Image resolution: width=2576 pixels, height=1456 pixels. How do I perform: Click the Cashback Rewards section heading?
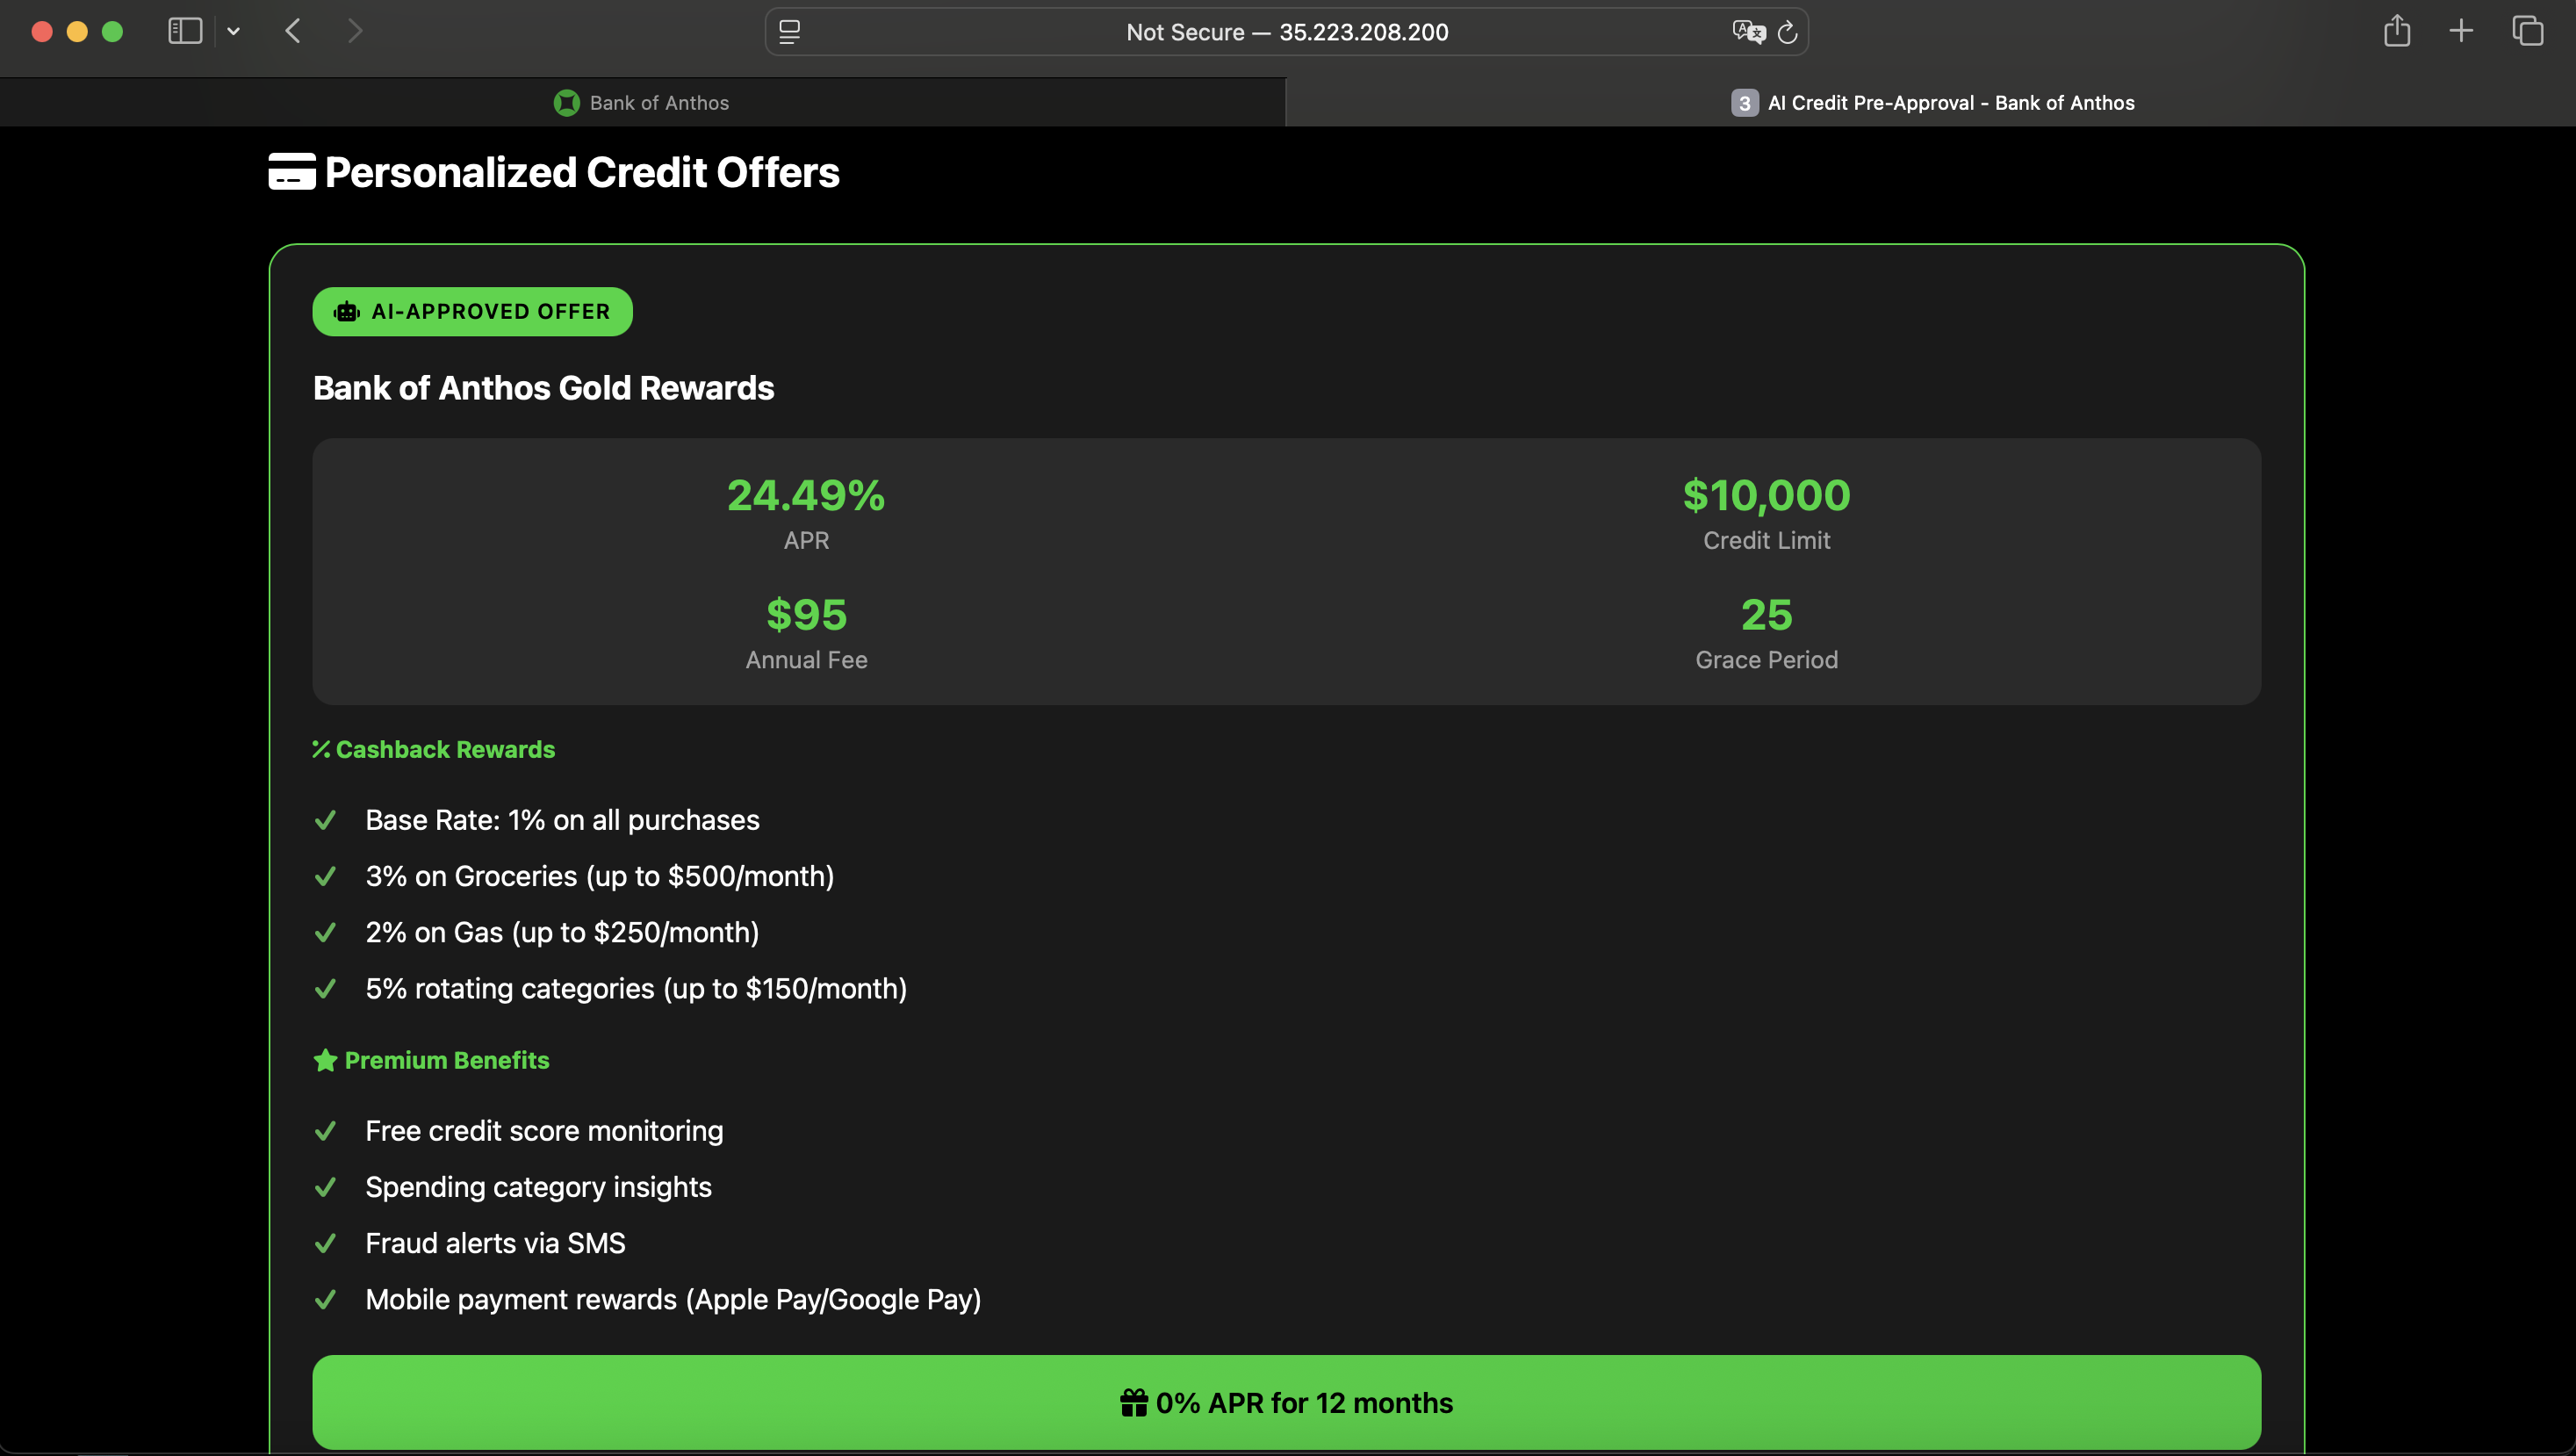pyautogui.click(x=434, y=750)
